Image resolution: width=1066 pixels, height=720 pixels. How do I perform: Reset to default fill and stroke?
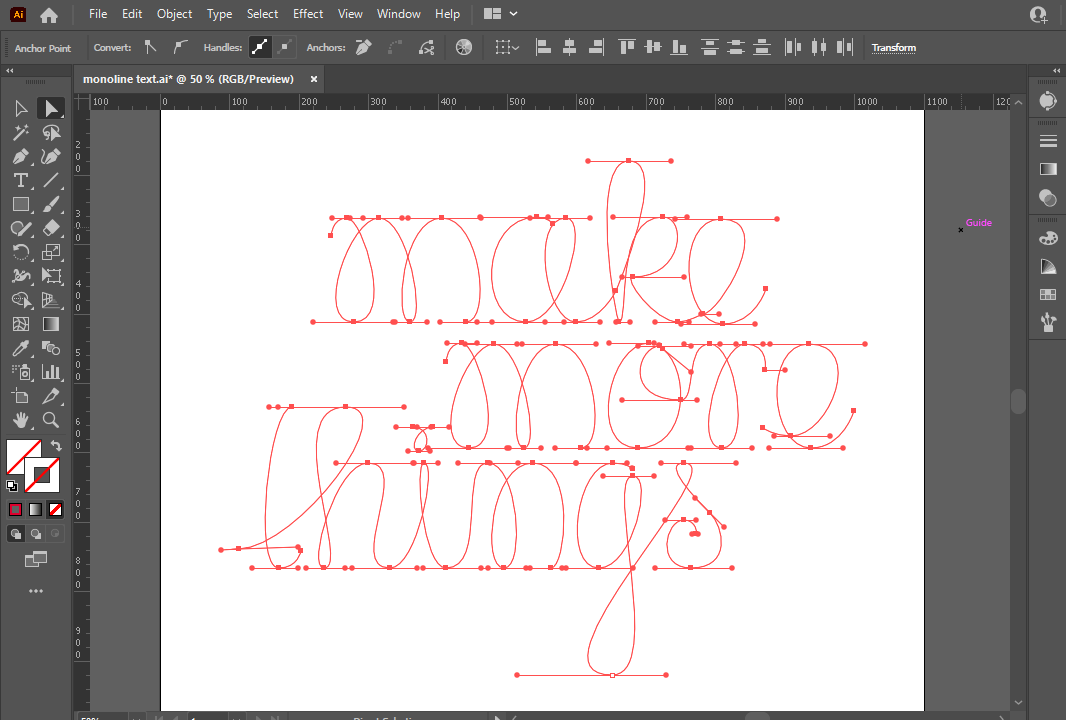(x=12, y=485)
